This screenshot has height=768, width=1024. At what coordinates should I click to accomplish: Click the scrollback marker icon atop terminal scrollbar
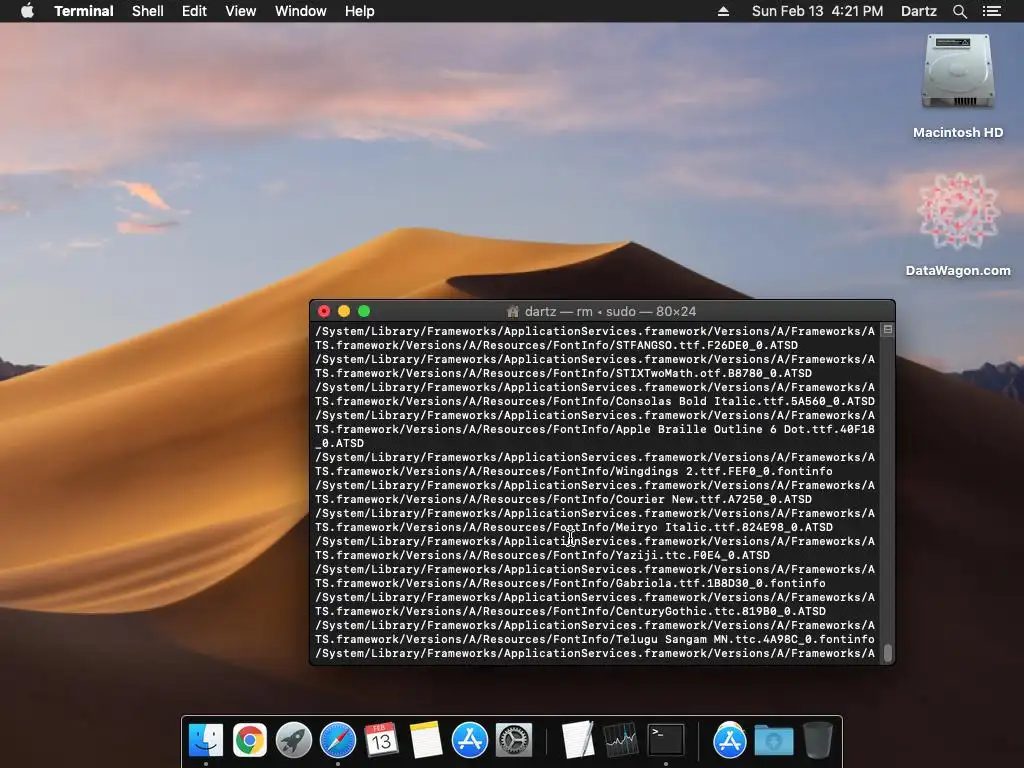(888, 330)
